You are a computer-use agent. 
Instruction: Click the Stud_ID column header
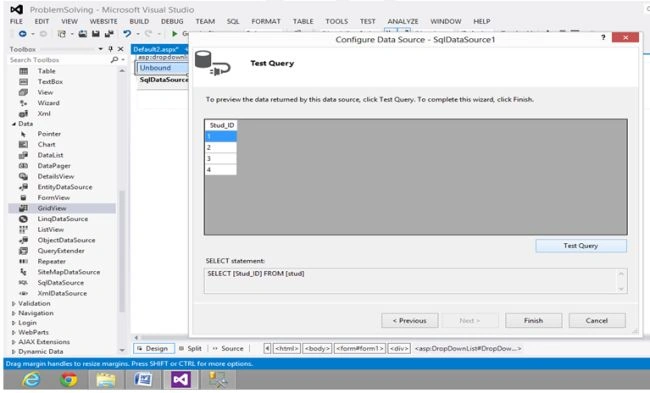[x=221, y=125]
